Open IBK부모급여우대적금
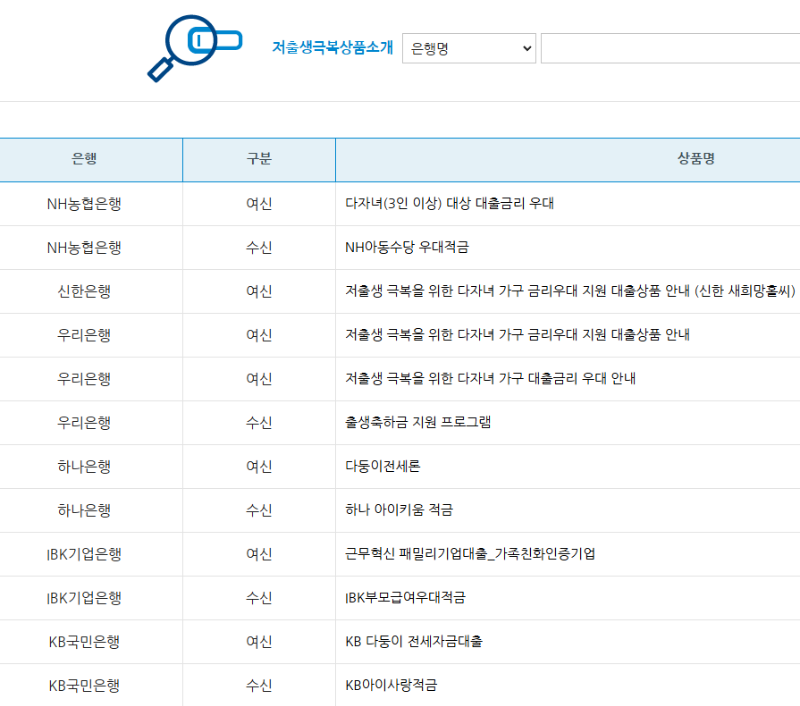 pos(410,598)
